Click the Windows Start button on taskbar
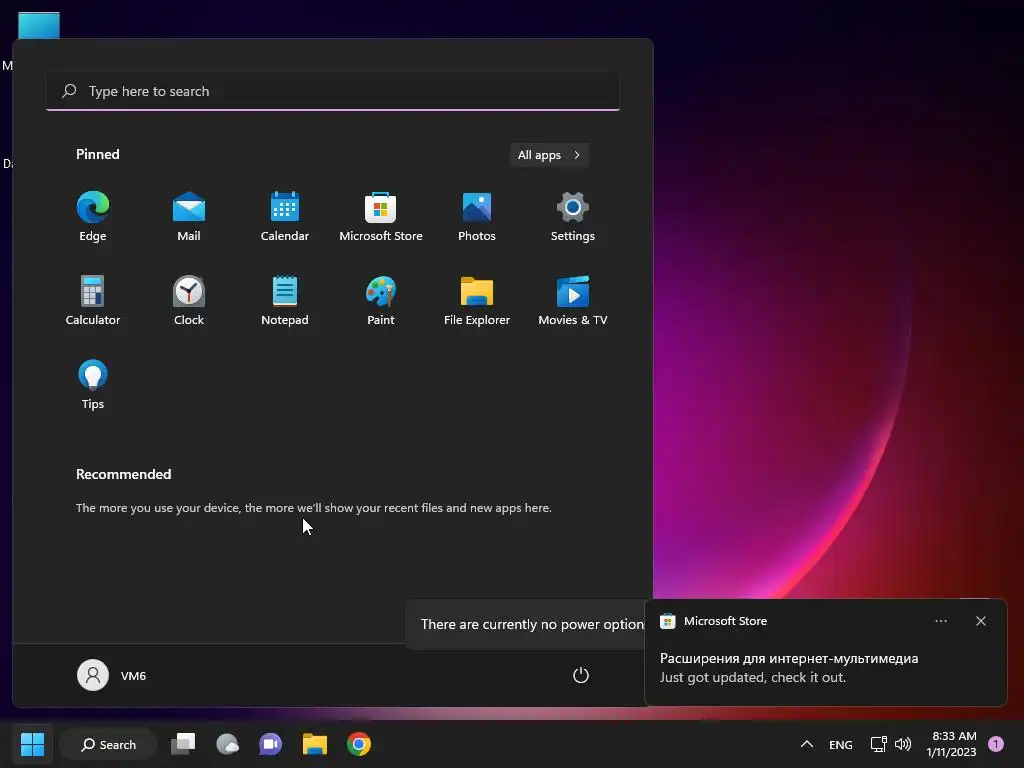The image size is (1024, 768). click(x=32, y=744)
